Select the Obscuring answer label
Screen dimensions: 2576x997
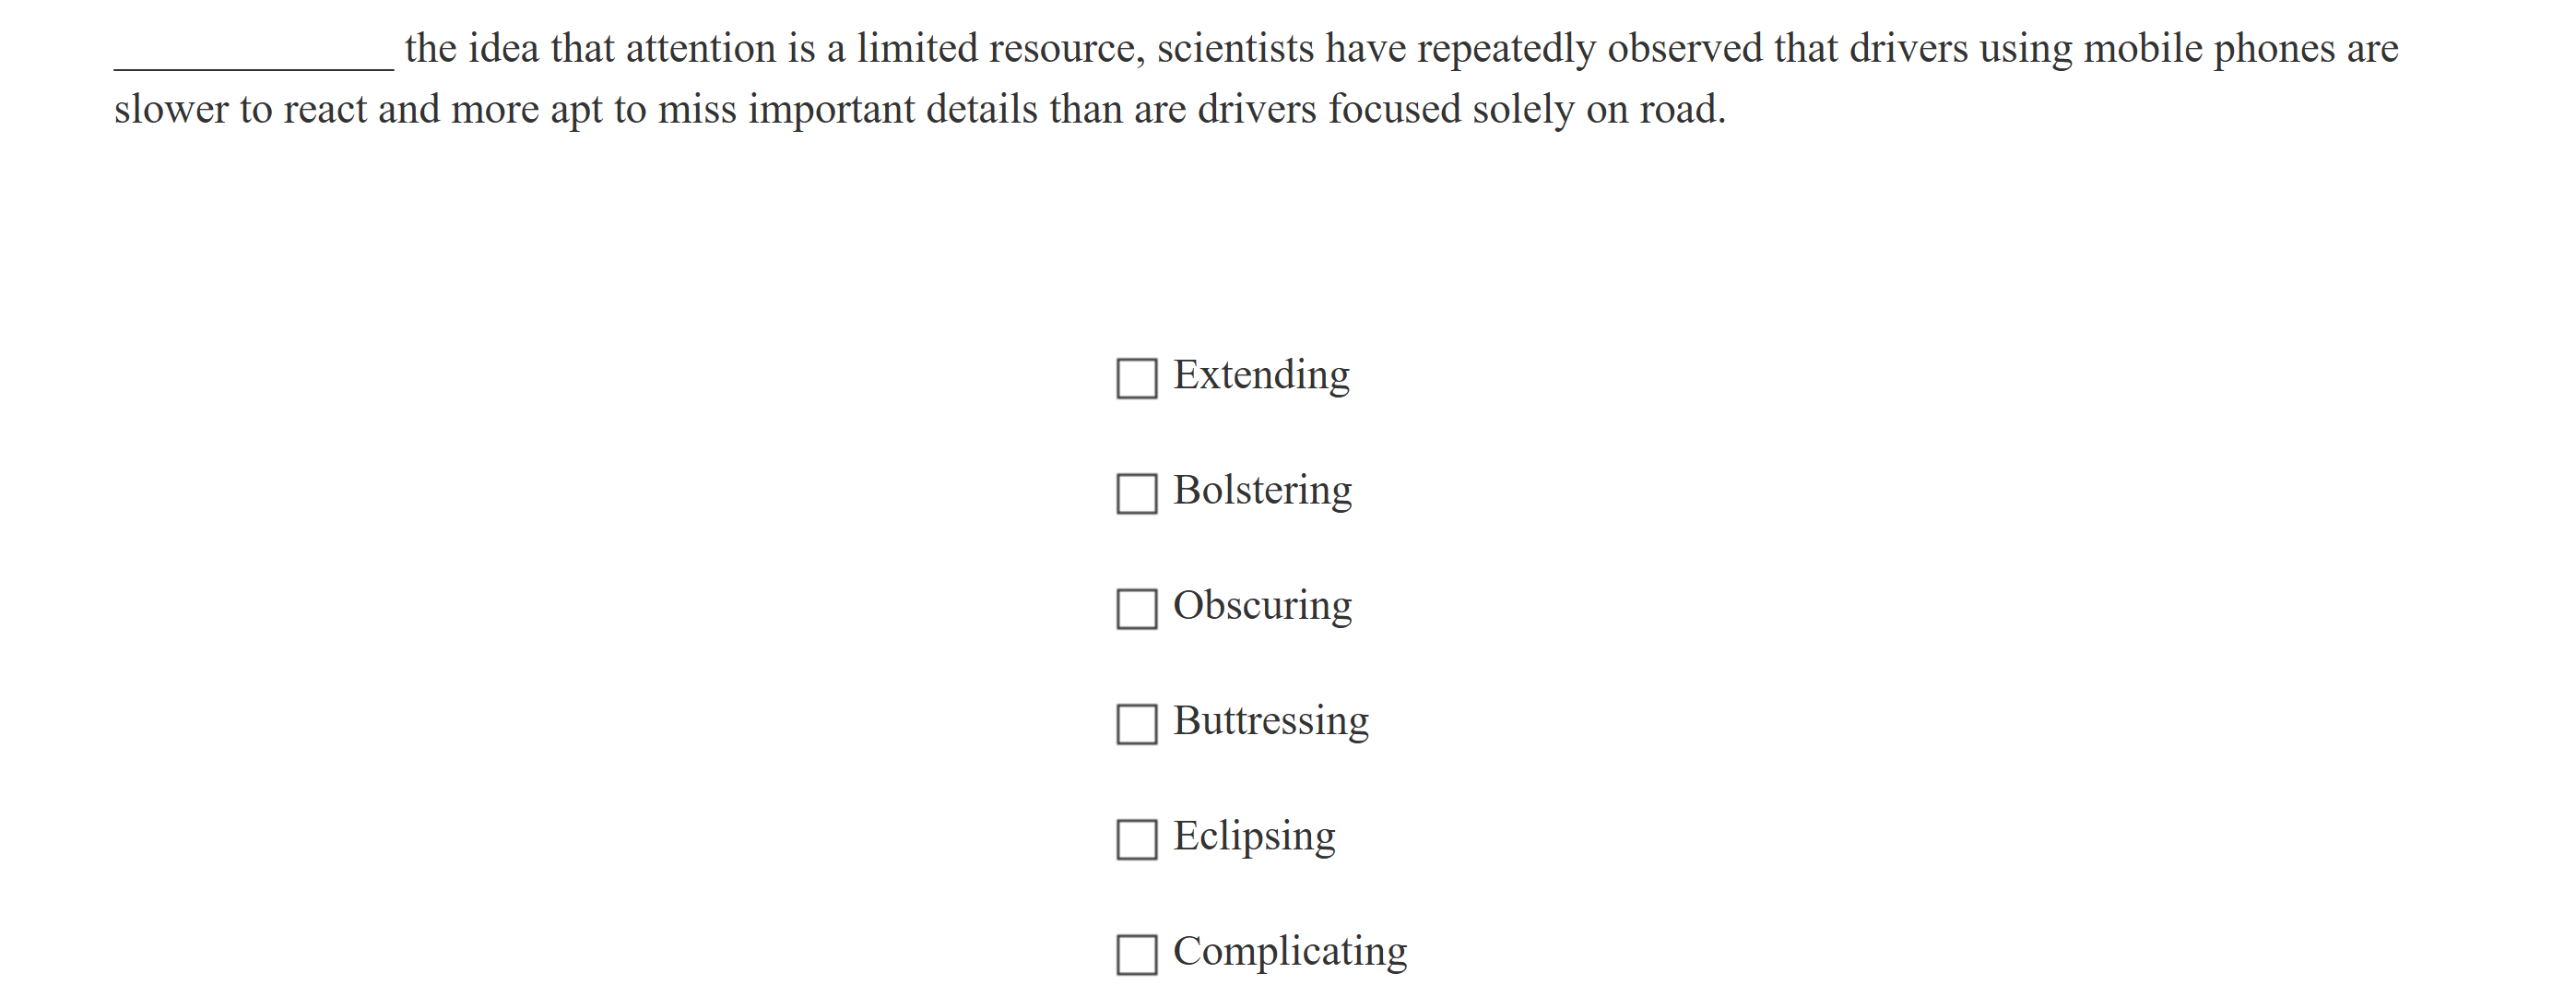[1262, 604]
